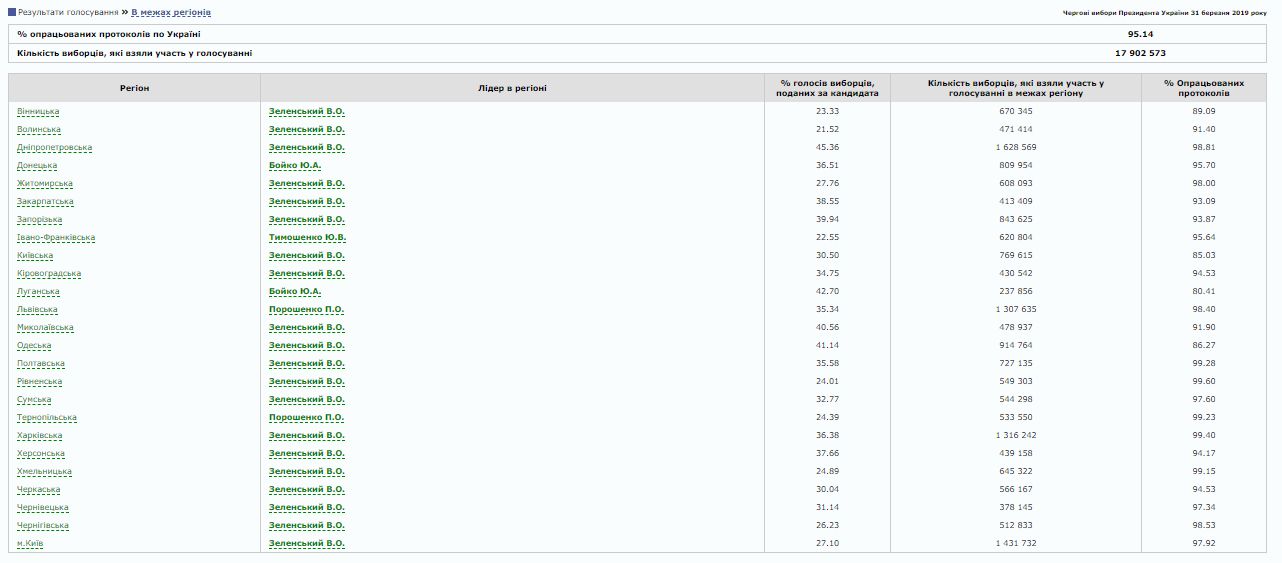This screenshot has height=563, width=1282.
Task: Open Зеленський В.О. in the Одеська row
Action: click(306, 345)
